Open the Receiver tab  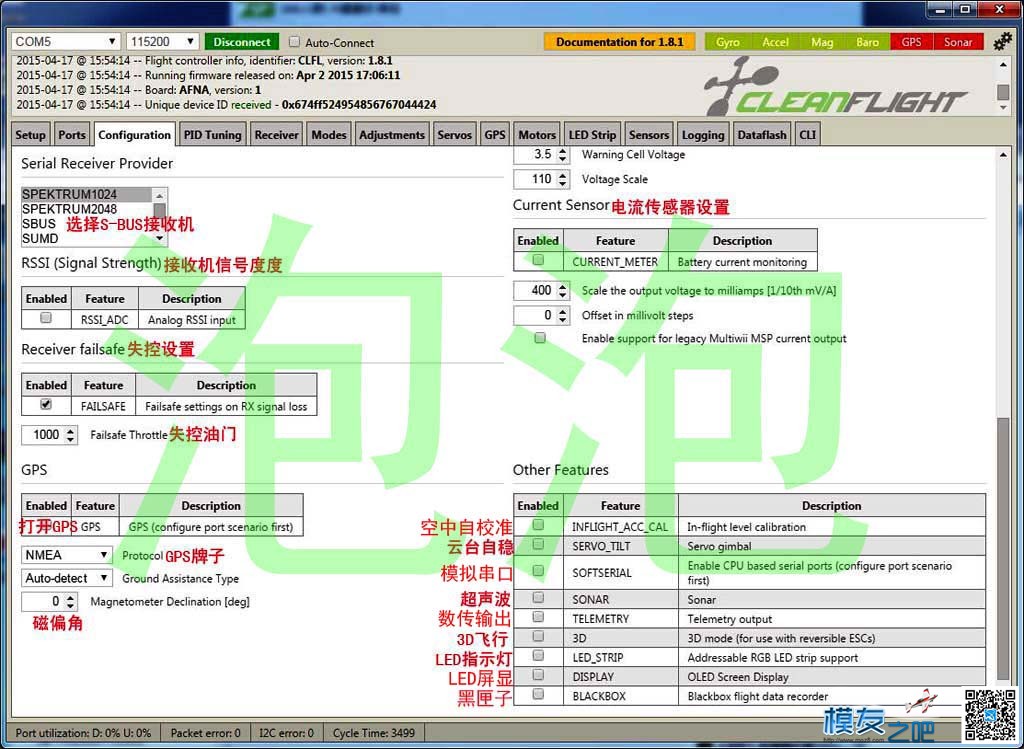click(x=276, y=135)
